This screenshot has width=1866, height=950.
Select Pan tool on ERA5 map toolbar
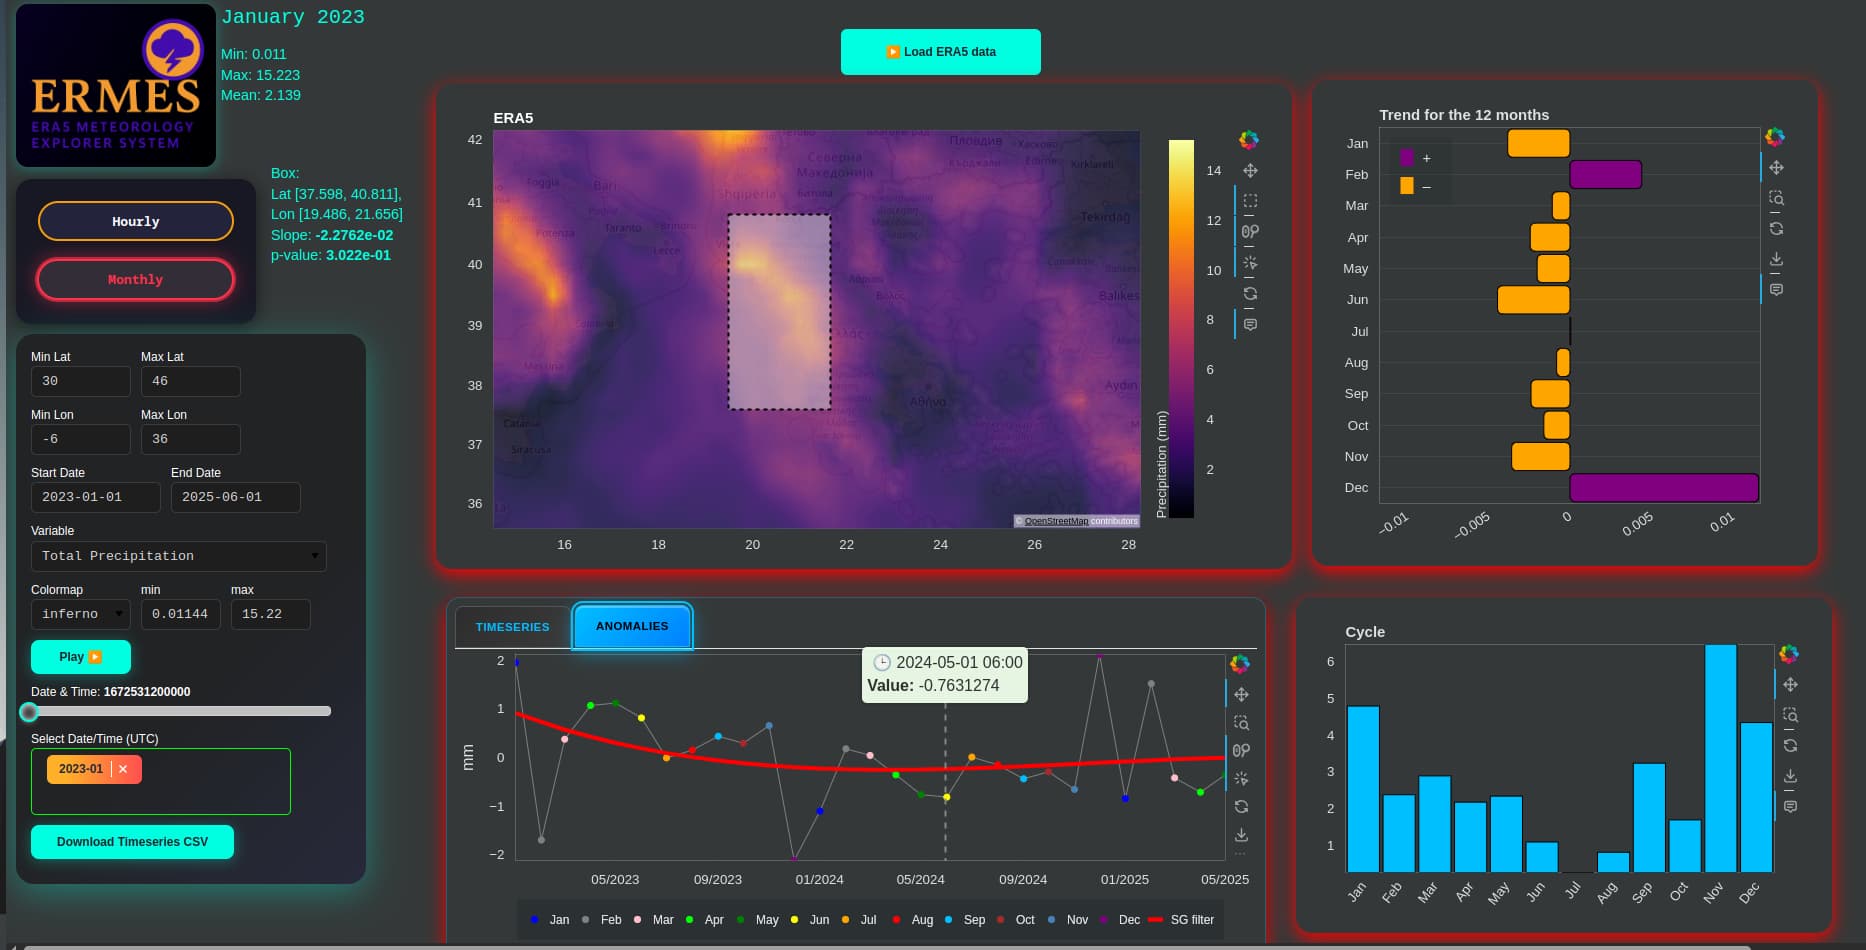pos(1250,171)
